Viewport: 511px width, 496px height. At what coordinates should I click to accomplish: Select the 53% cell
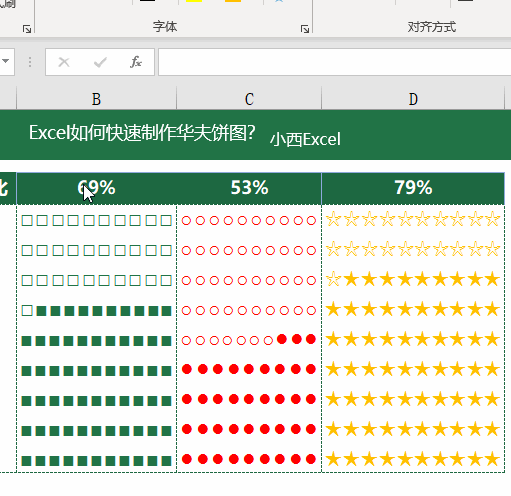pyautogui.click(x=249, y=188)
